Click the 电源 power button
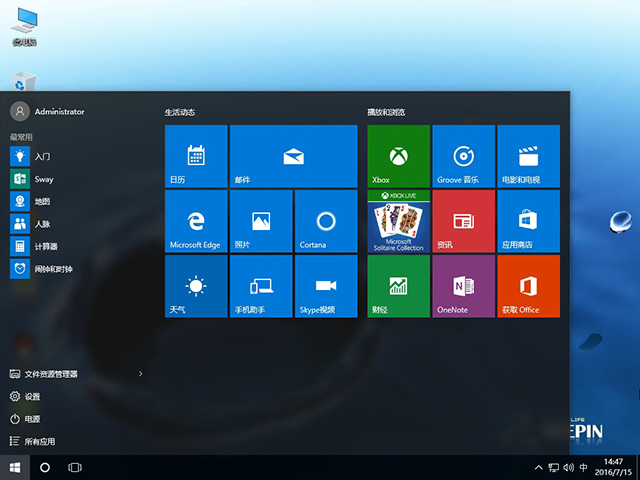The height and width of the screenshot is (480, 640). pos(33,419)
